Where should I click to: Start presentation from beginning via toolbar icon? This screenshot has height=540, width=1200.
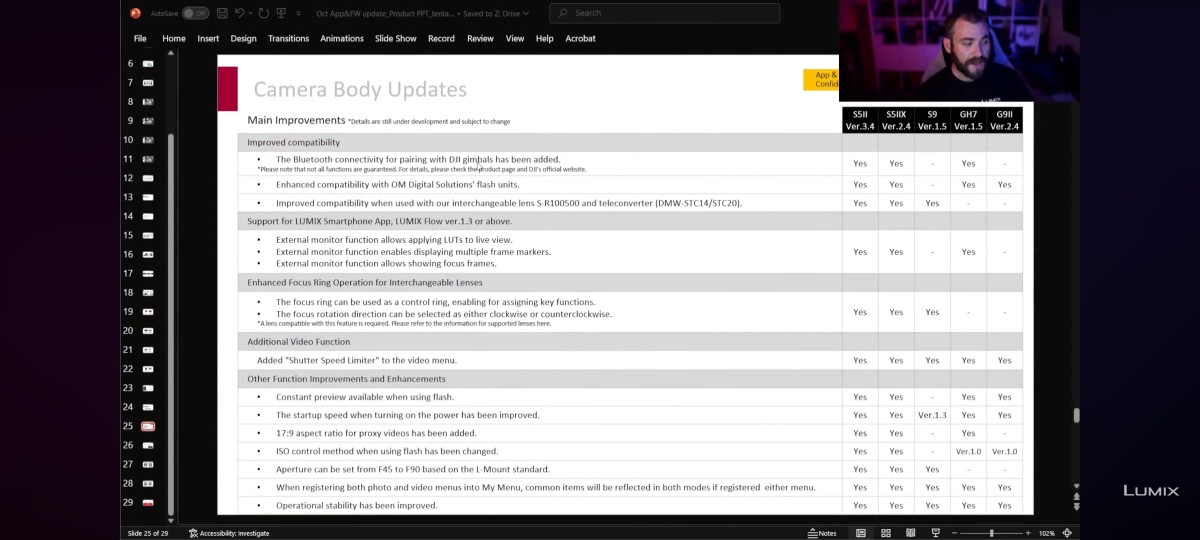click(x=283, y=13)
